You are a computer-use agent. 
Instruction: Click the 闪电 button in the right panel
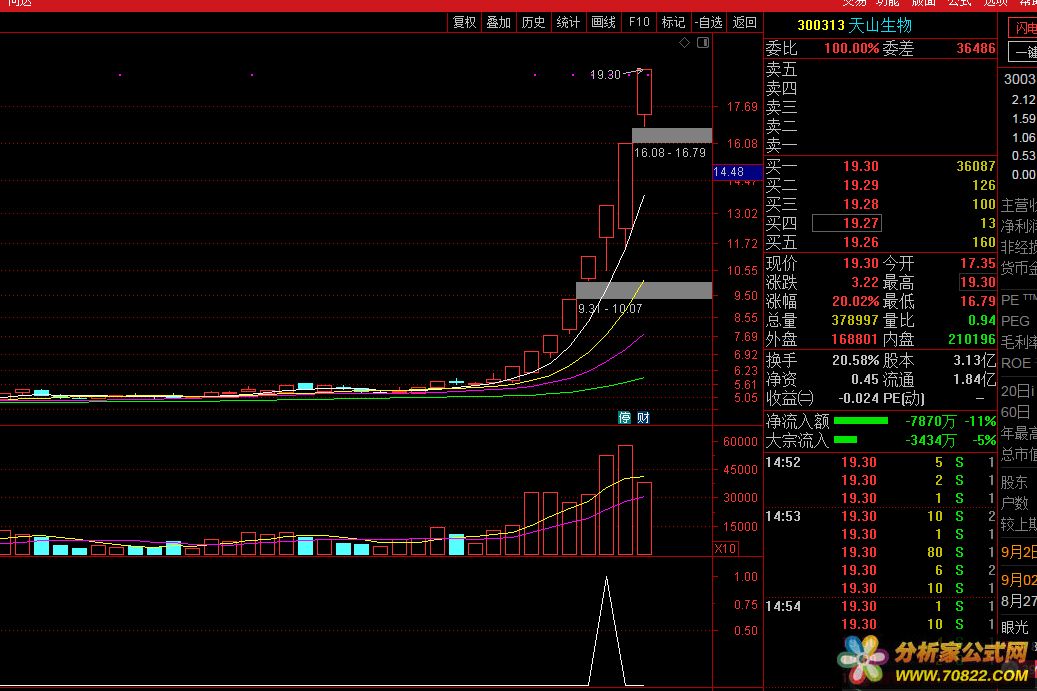click(1022, 28)
